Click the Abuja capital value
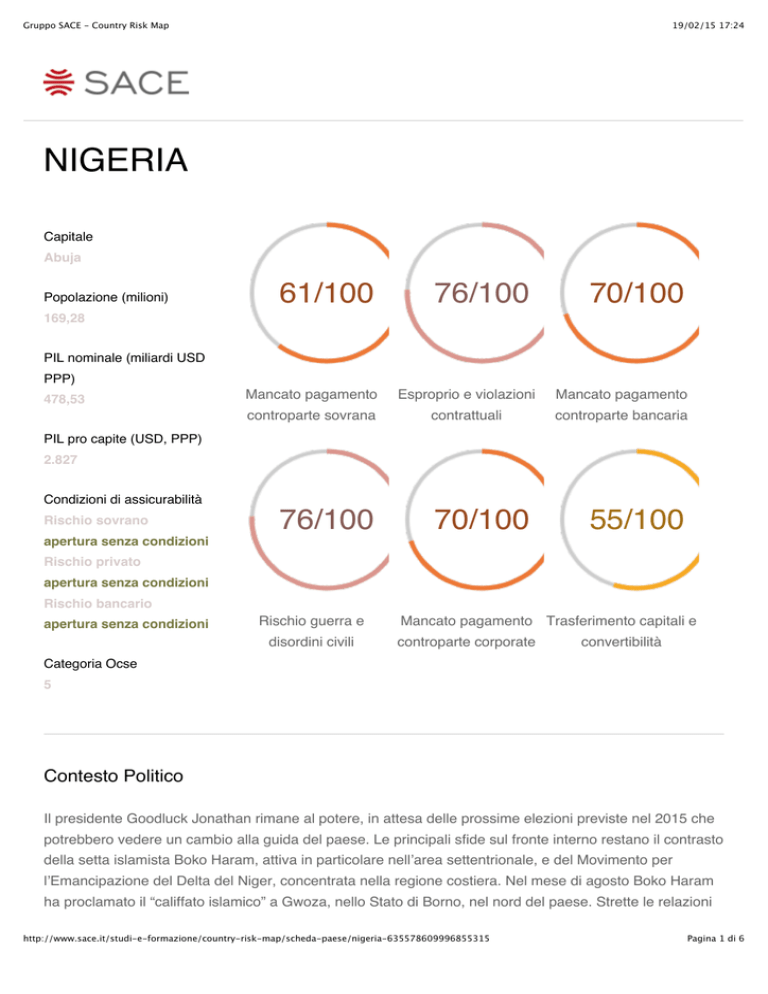This screenshot has height=994, width=768. point(62,257)
